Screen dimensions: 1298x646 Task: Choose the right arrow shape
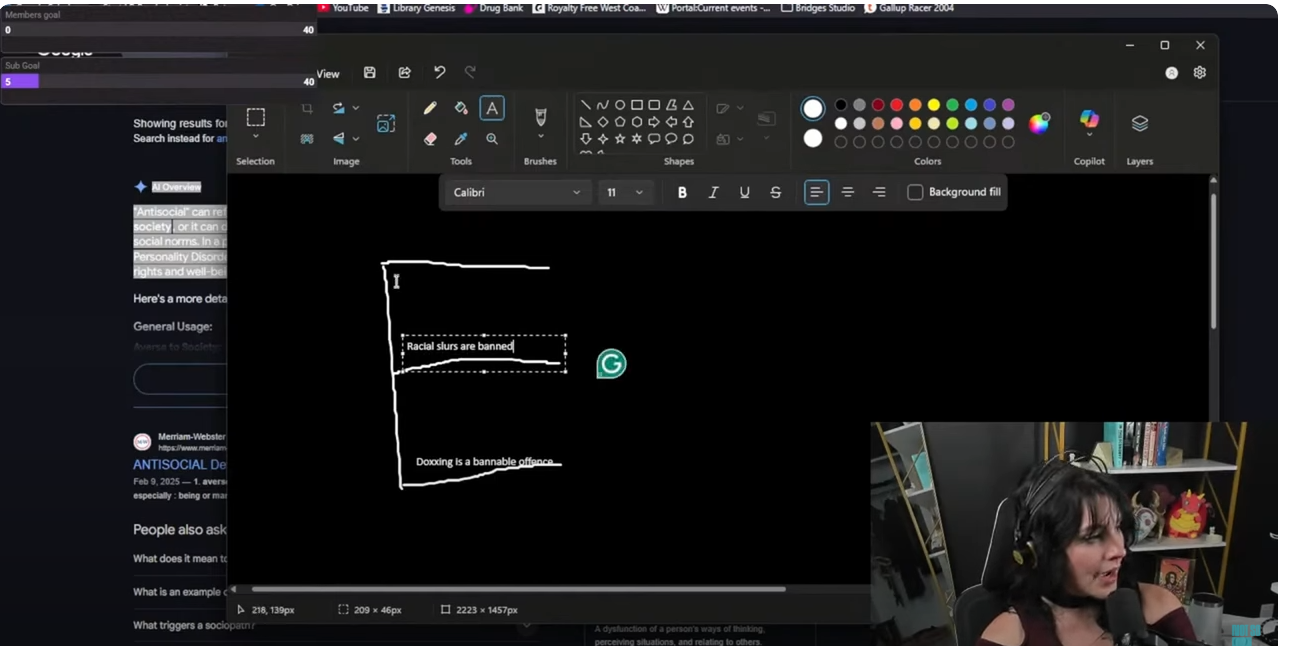point(654,122)
